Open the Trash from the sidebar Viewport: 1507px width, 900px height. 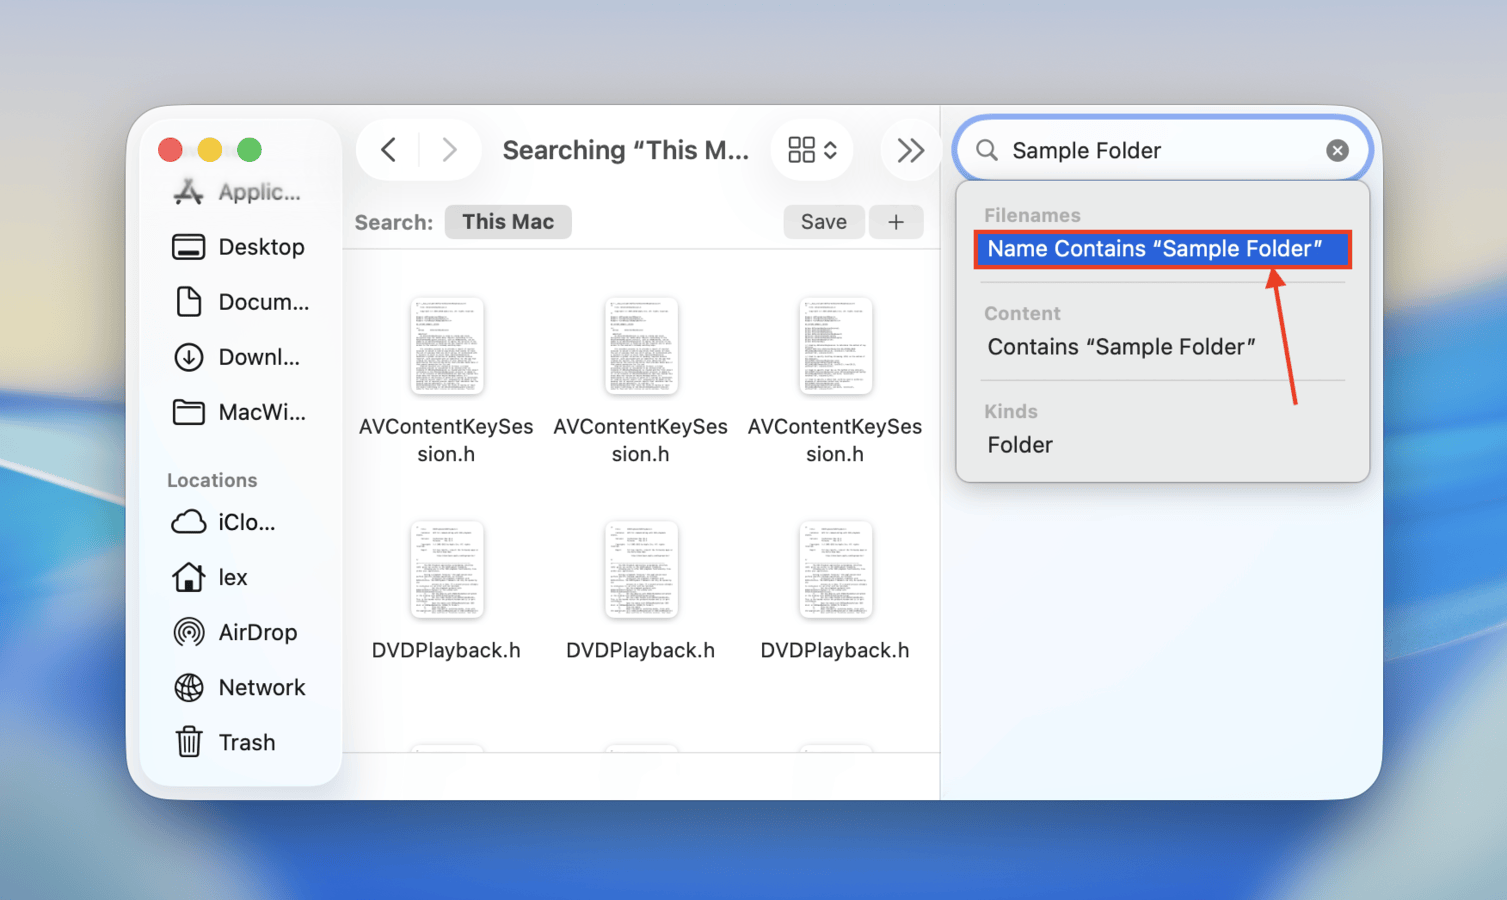point(248,742)
